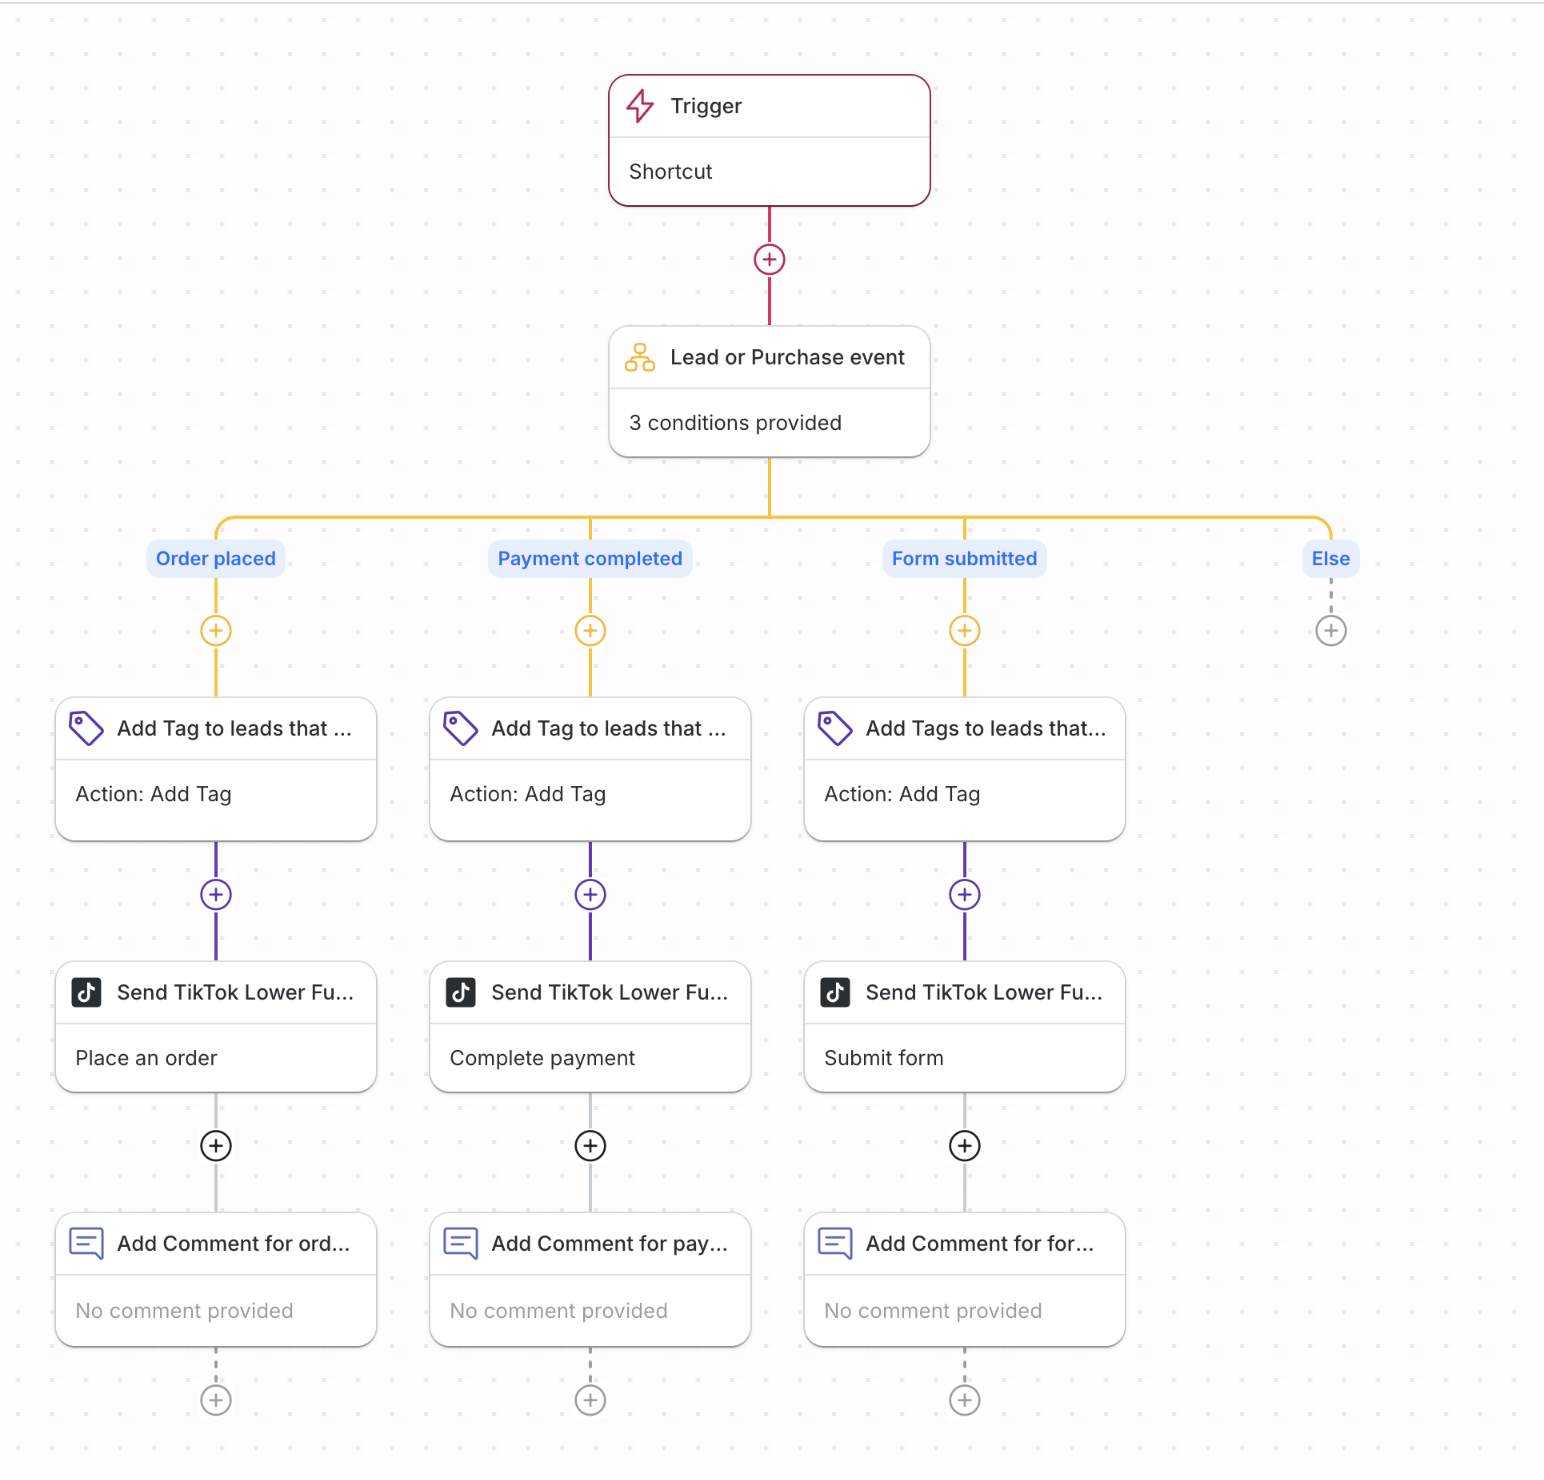Click the Else branch label
This screenshot has width=1544, height=1480.
click(1330, 559)
